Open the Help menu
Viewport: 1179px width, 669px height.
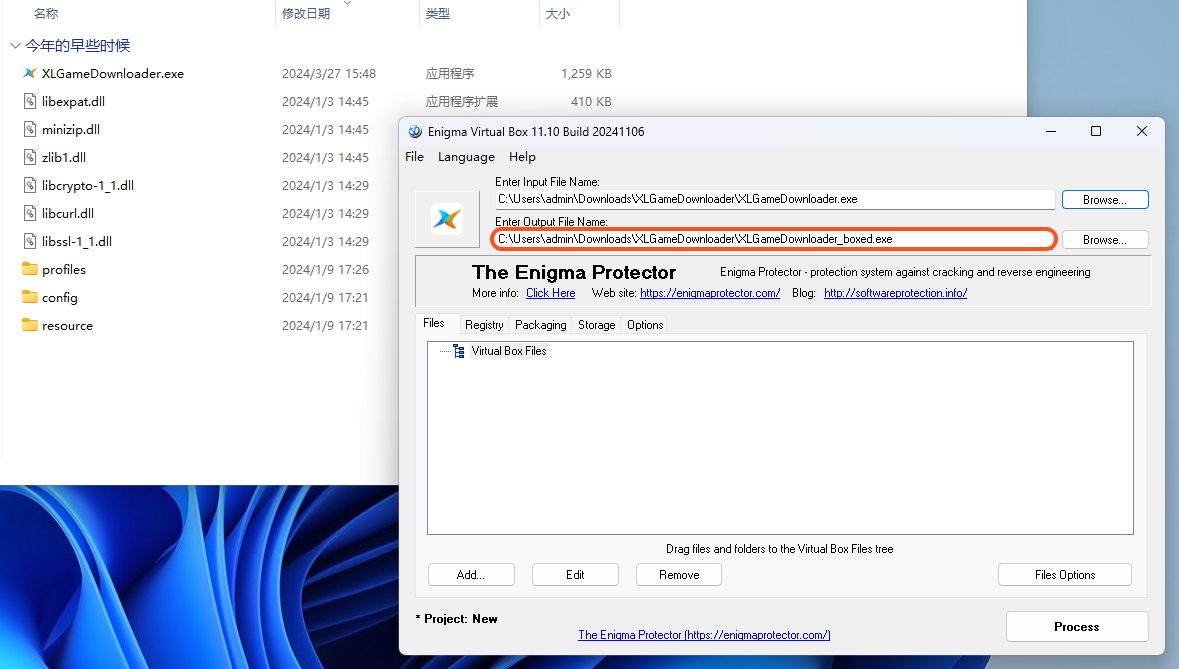522,157
